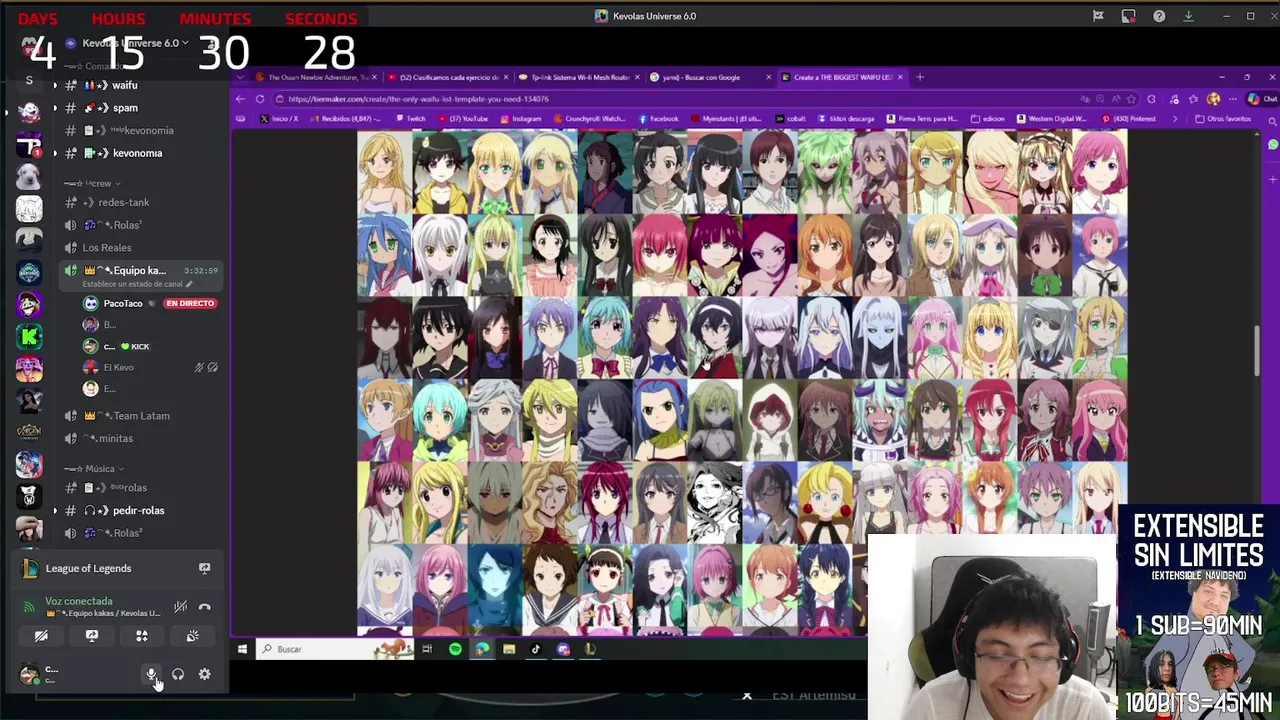Open white dog server icon
Screen dimensions: 1280x720
pyautogui.click(x=29, y=177)
